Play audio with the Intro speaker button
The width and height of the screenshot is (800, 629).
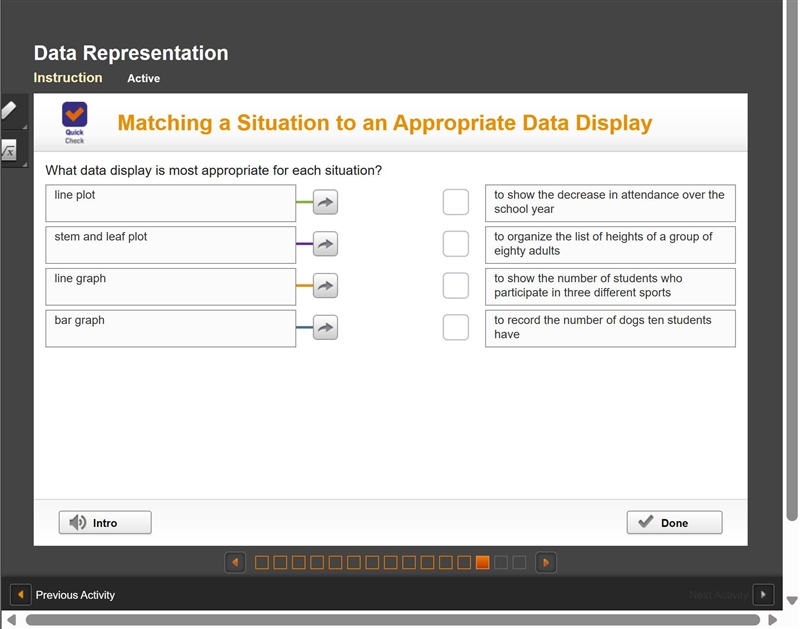click(x=105, y=522)
